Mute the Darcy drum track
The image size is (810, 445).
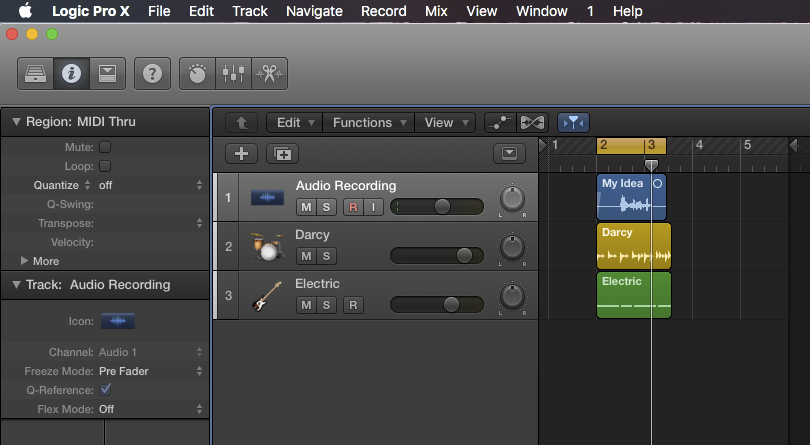pyautogui.click(x=305, y=256)
